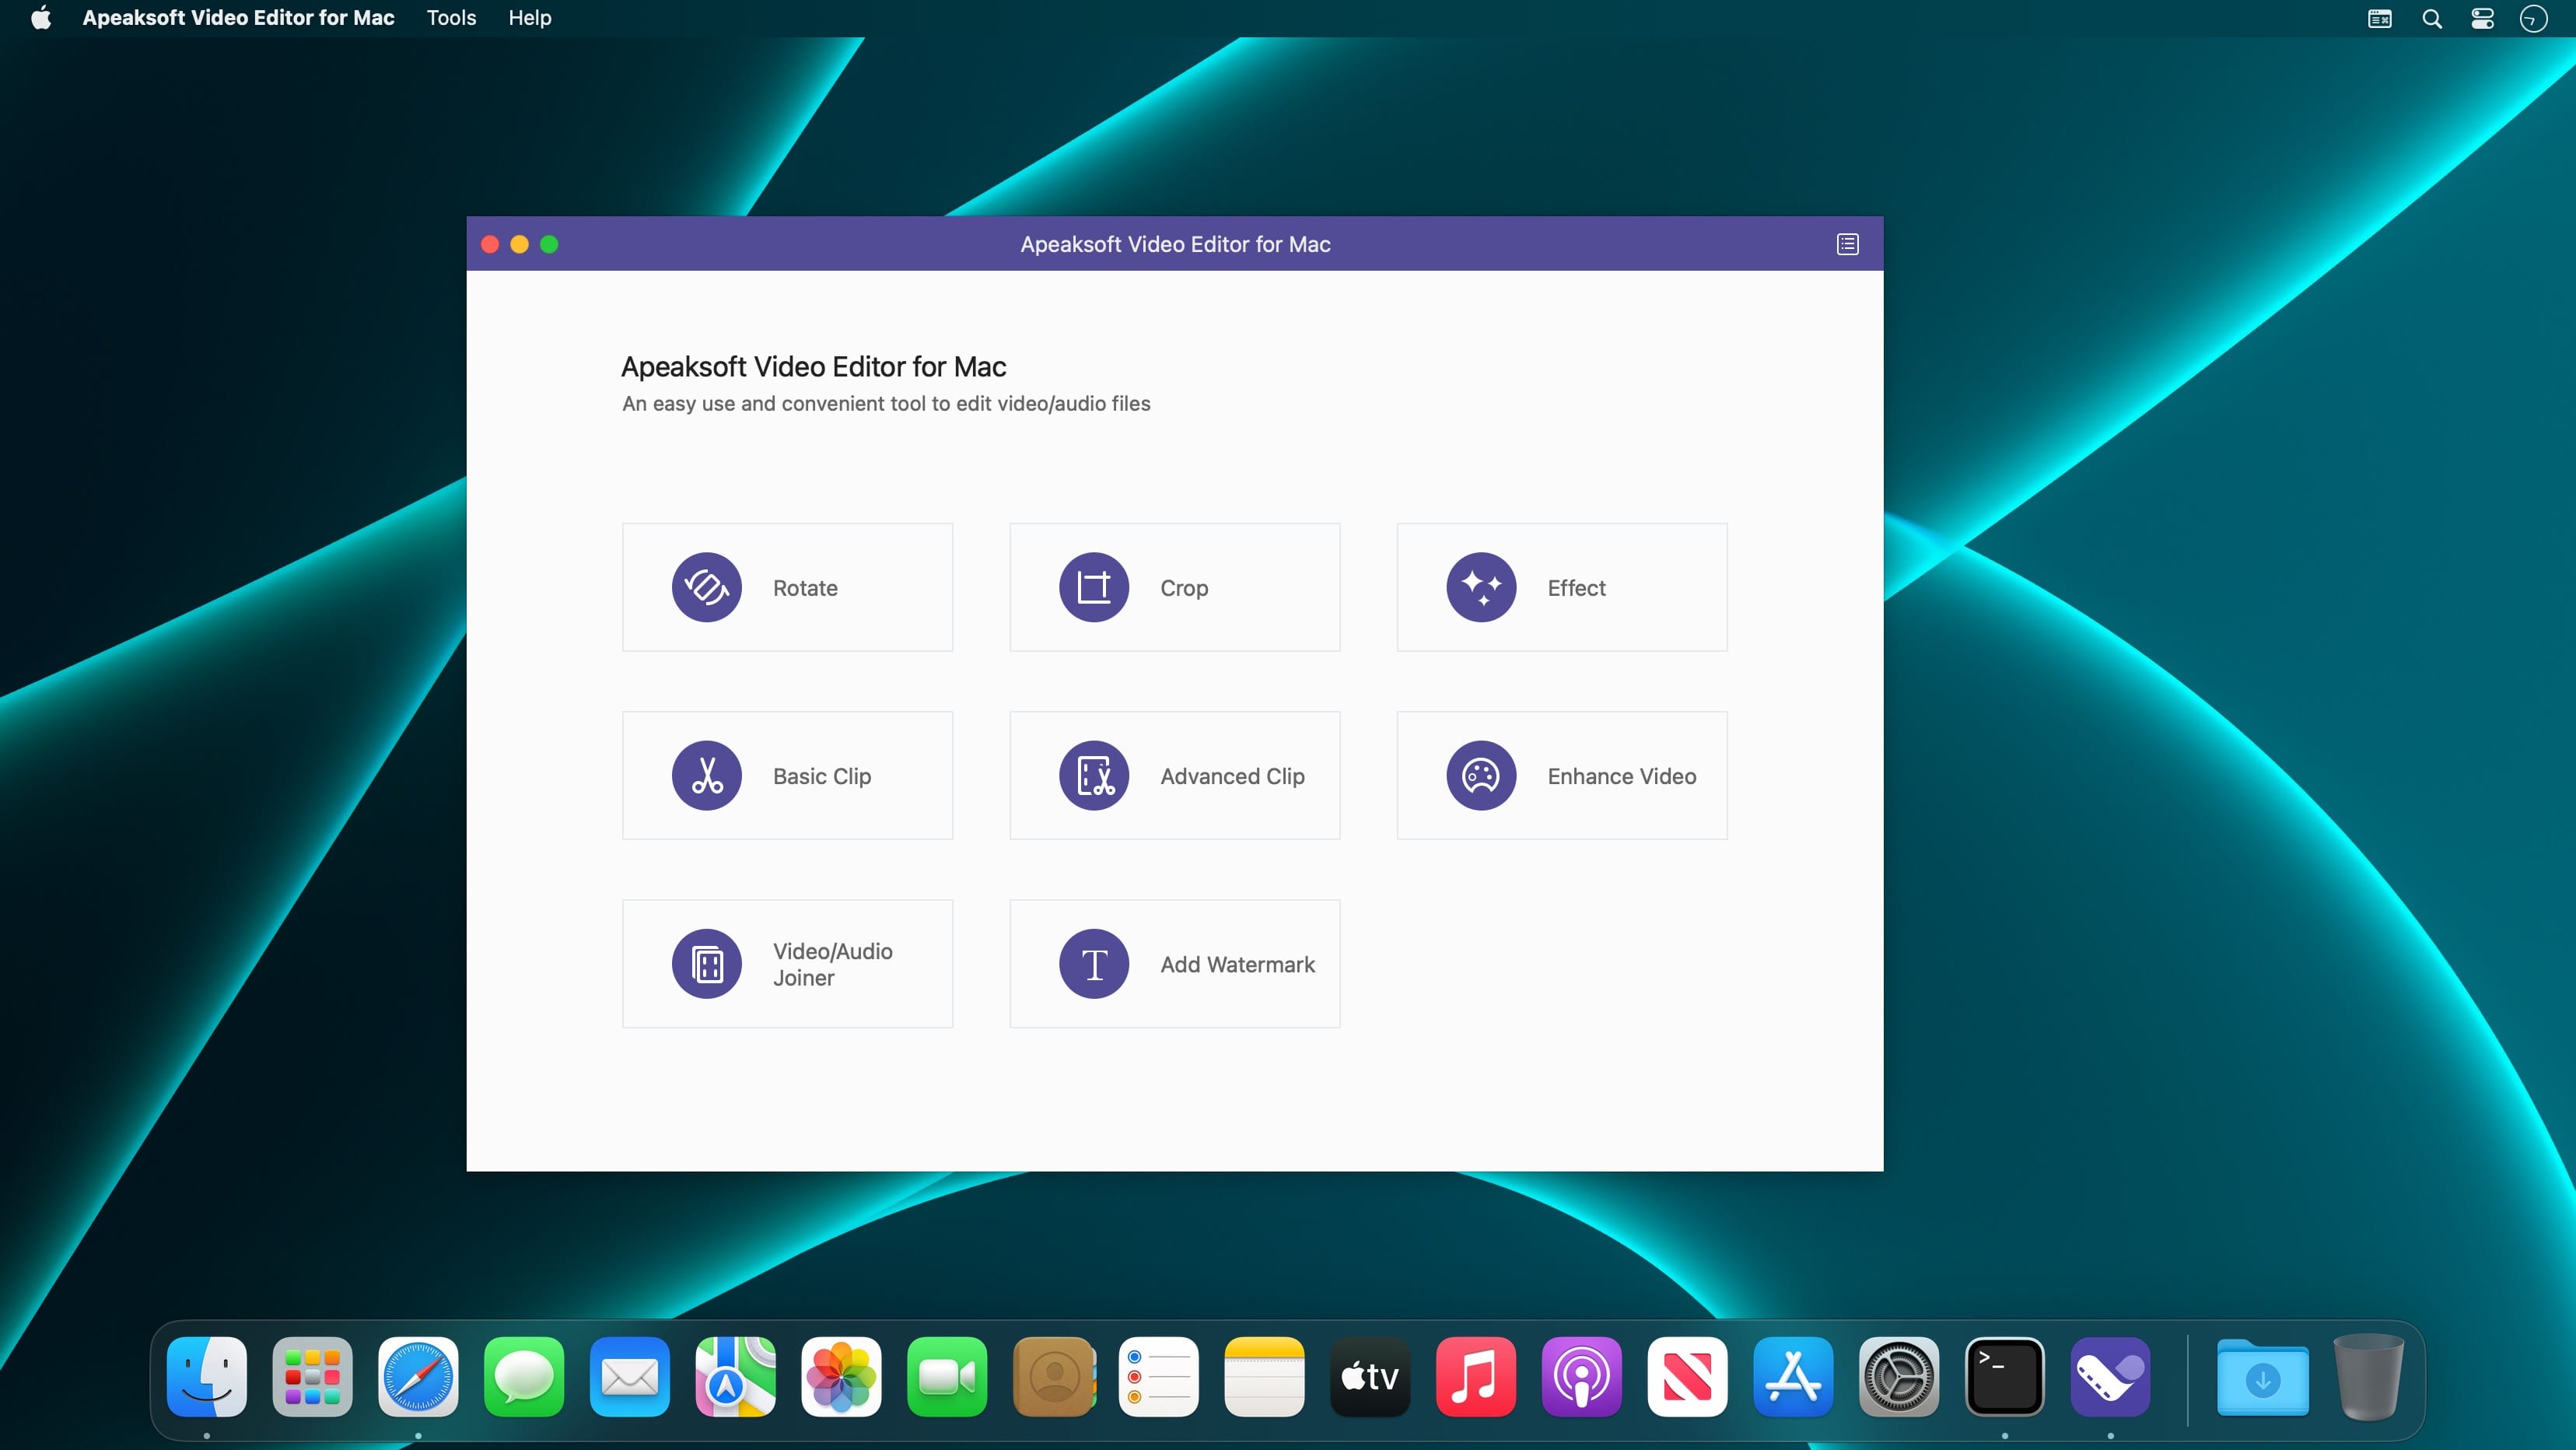The image size is (2576, 1450).
Task: Open Spotlight search in the menu bar
Action: coord(2431,18)
